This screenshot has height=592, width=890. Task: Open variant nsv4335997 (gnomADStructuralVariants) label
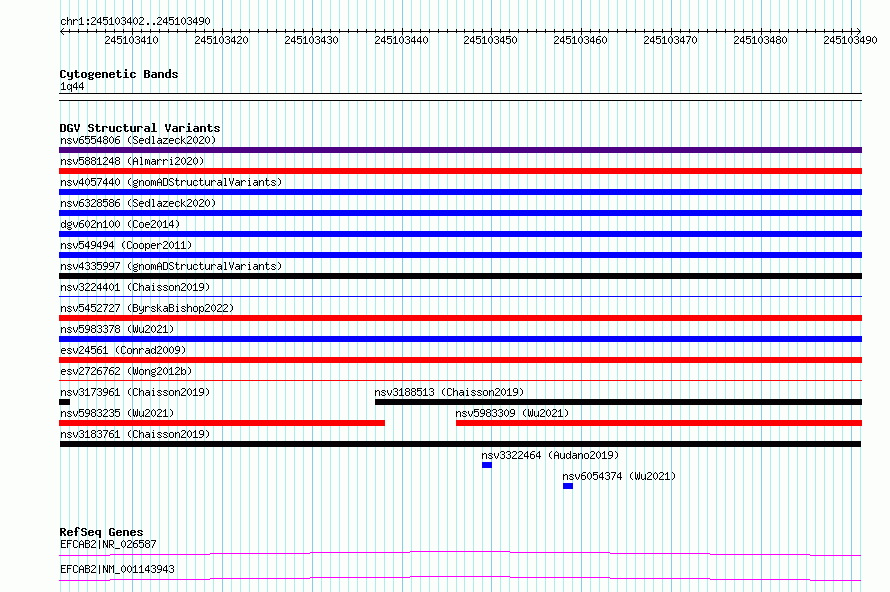pos(171,266)
